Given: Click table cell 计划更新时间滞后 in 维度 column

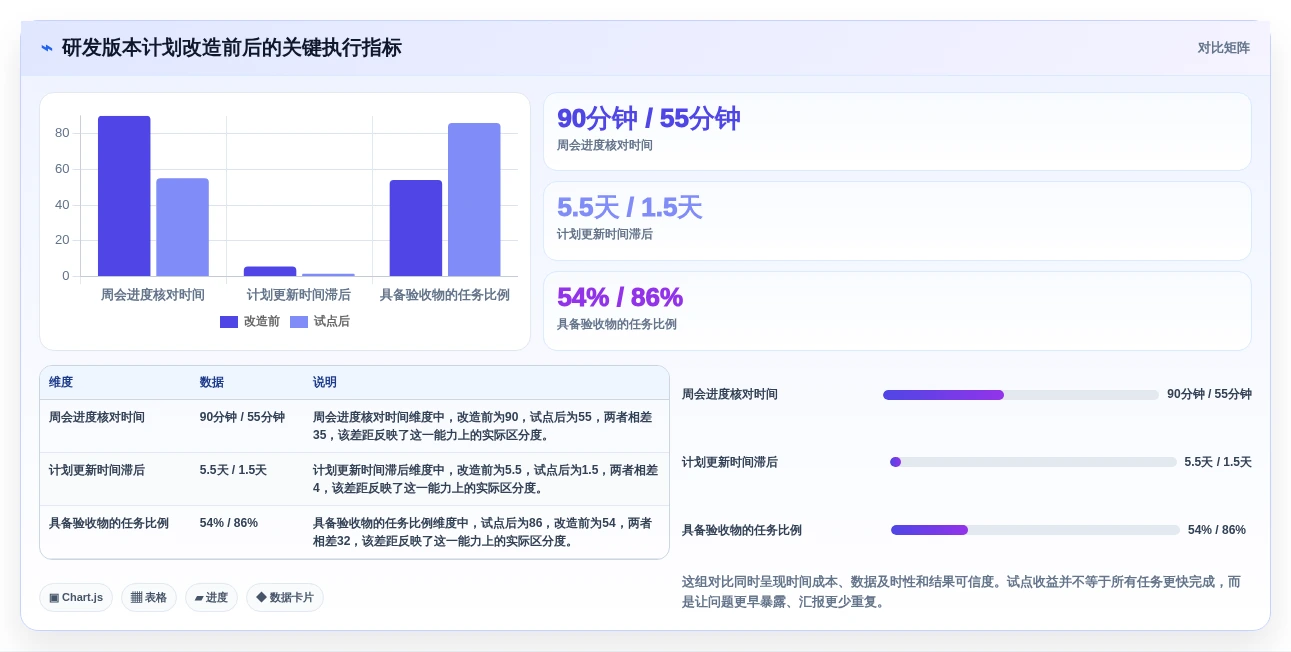Looking at the screenshot, I should pyautogui.click(x=97, y=470).
